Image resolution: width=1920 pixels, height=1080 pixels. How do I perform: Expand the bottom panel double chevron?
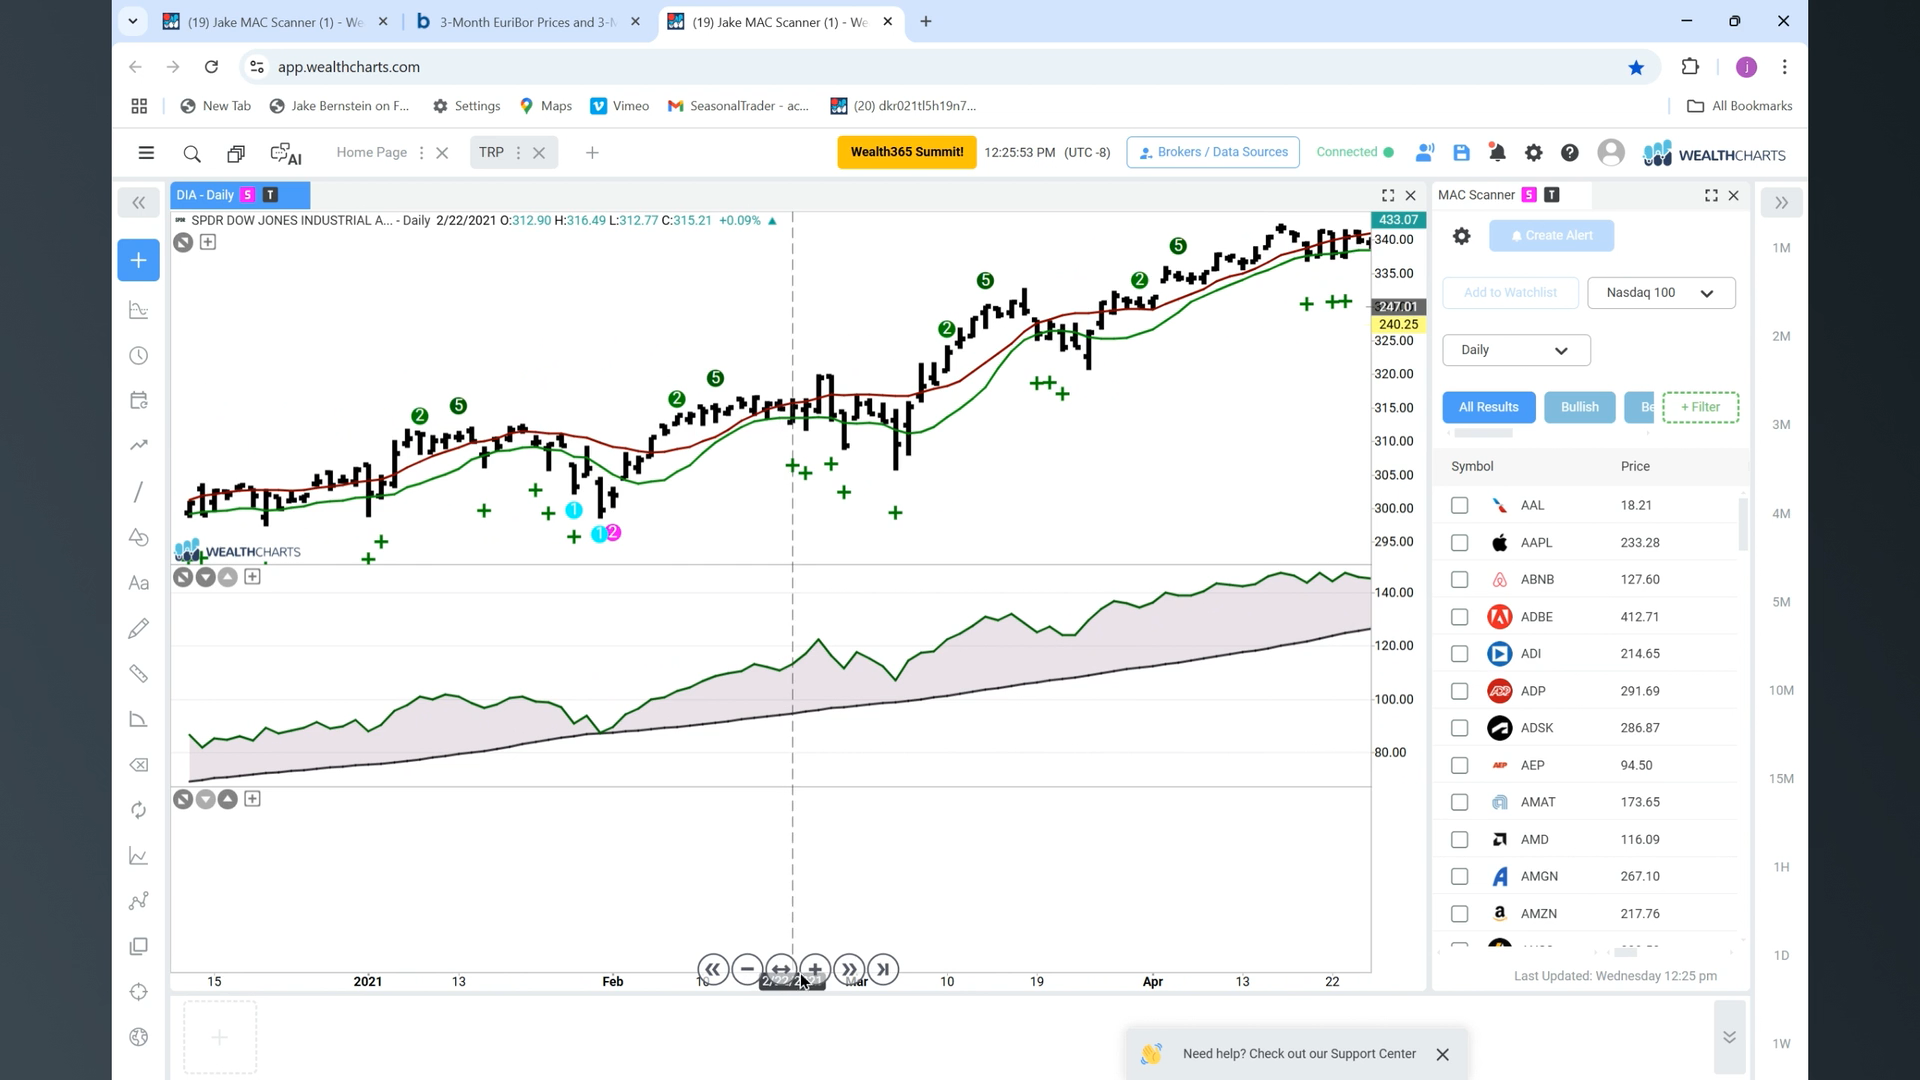tap(1729, 1037)
